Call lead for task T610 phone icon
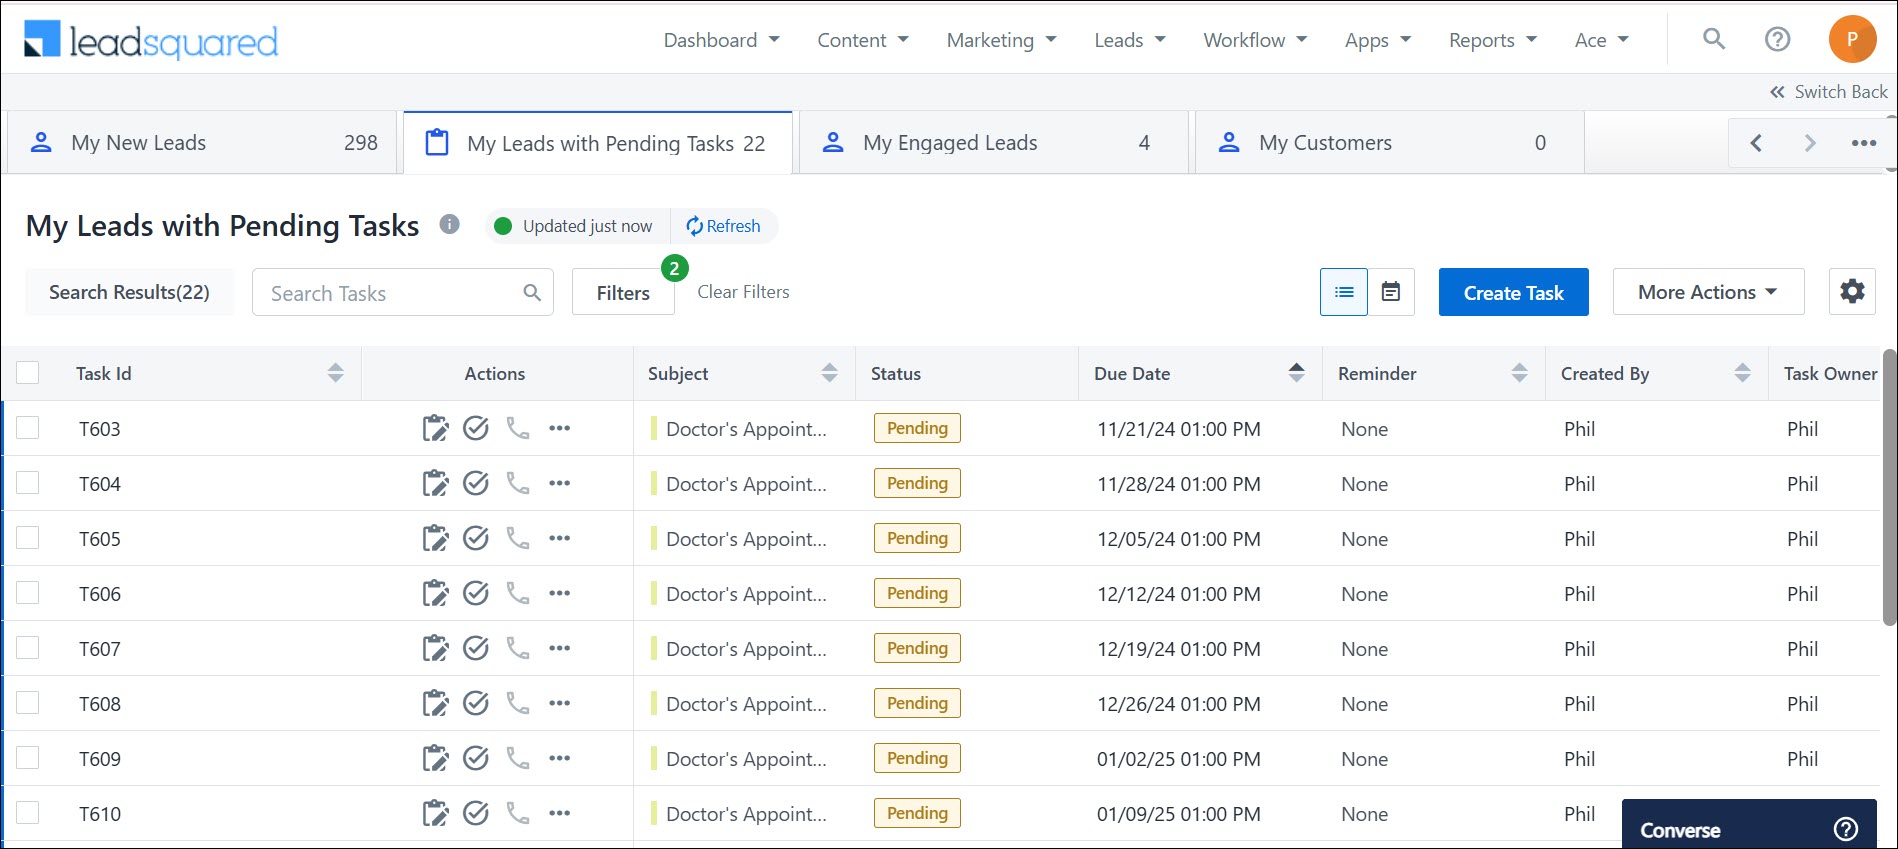The image size is (1898, 849). pyautogui.click(x=517, y=813)
